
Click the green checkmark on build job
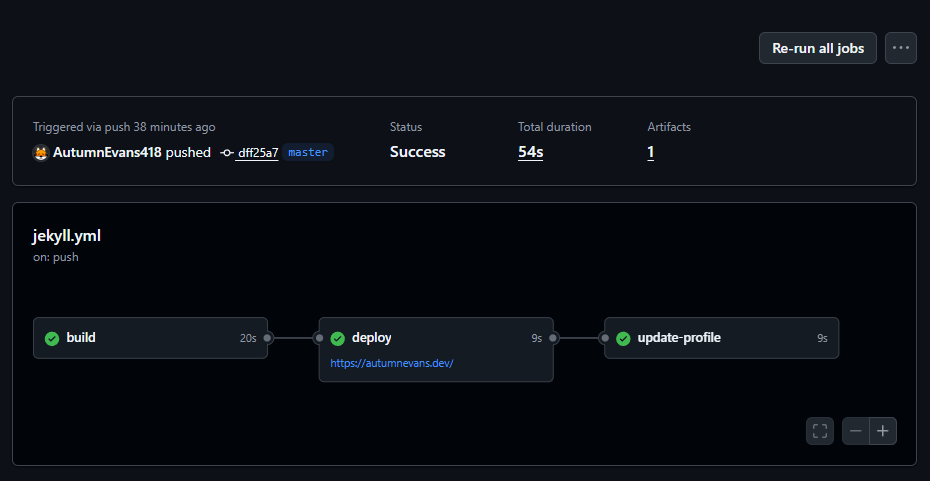click(52, 338)
